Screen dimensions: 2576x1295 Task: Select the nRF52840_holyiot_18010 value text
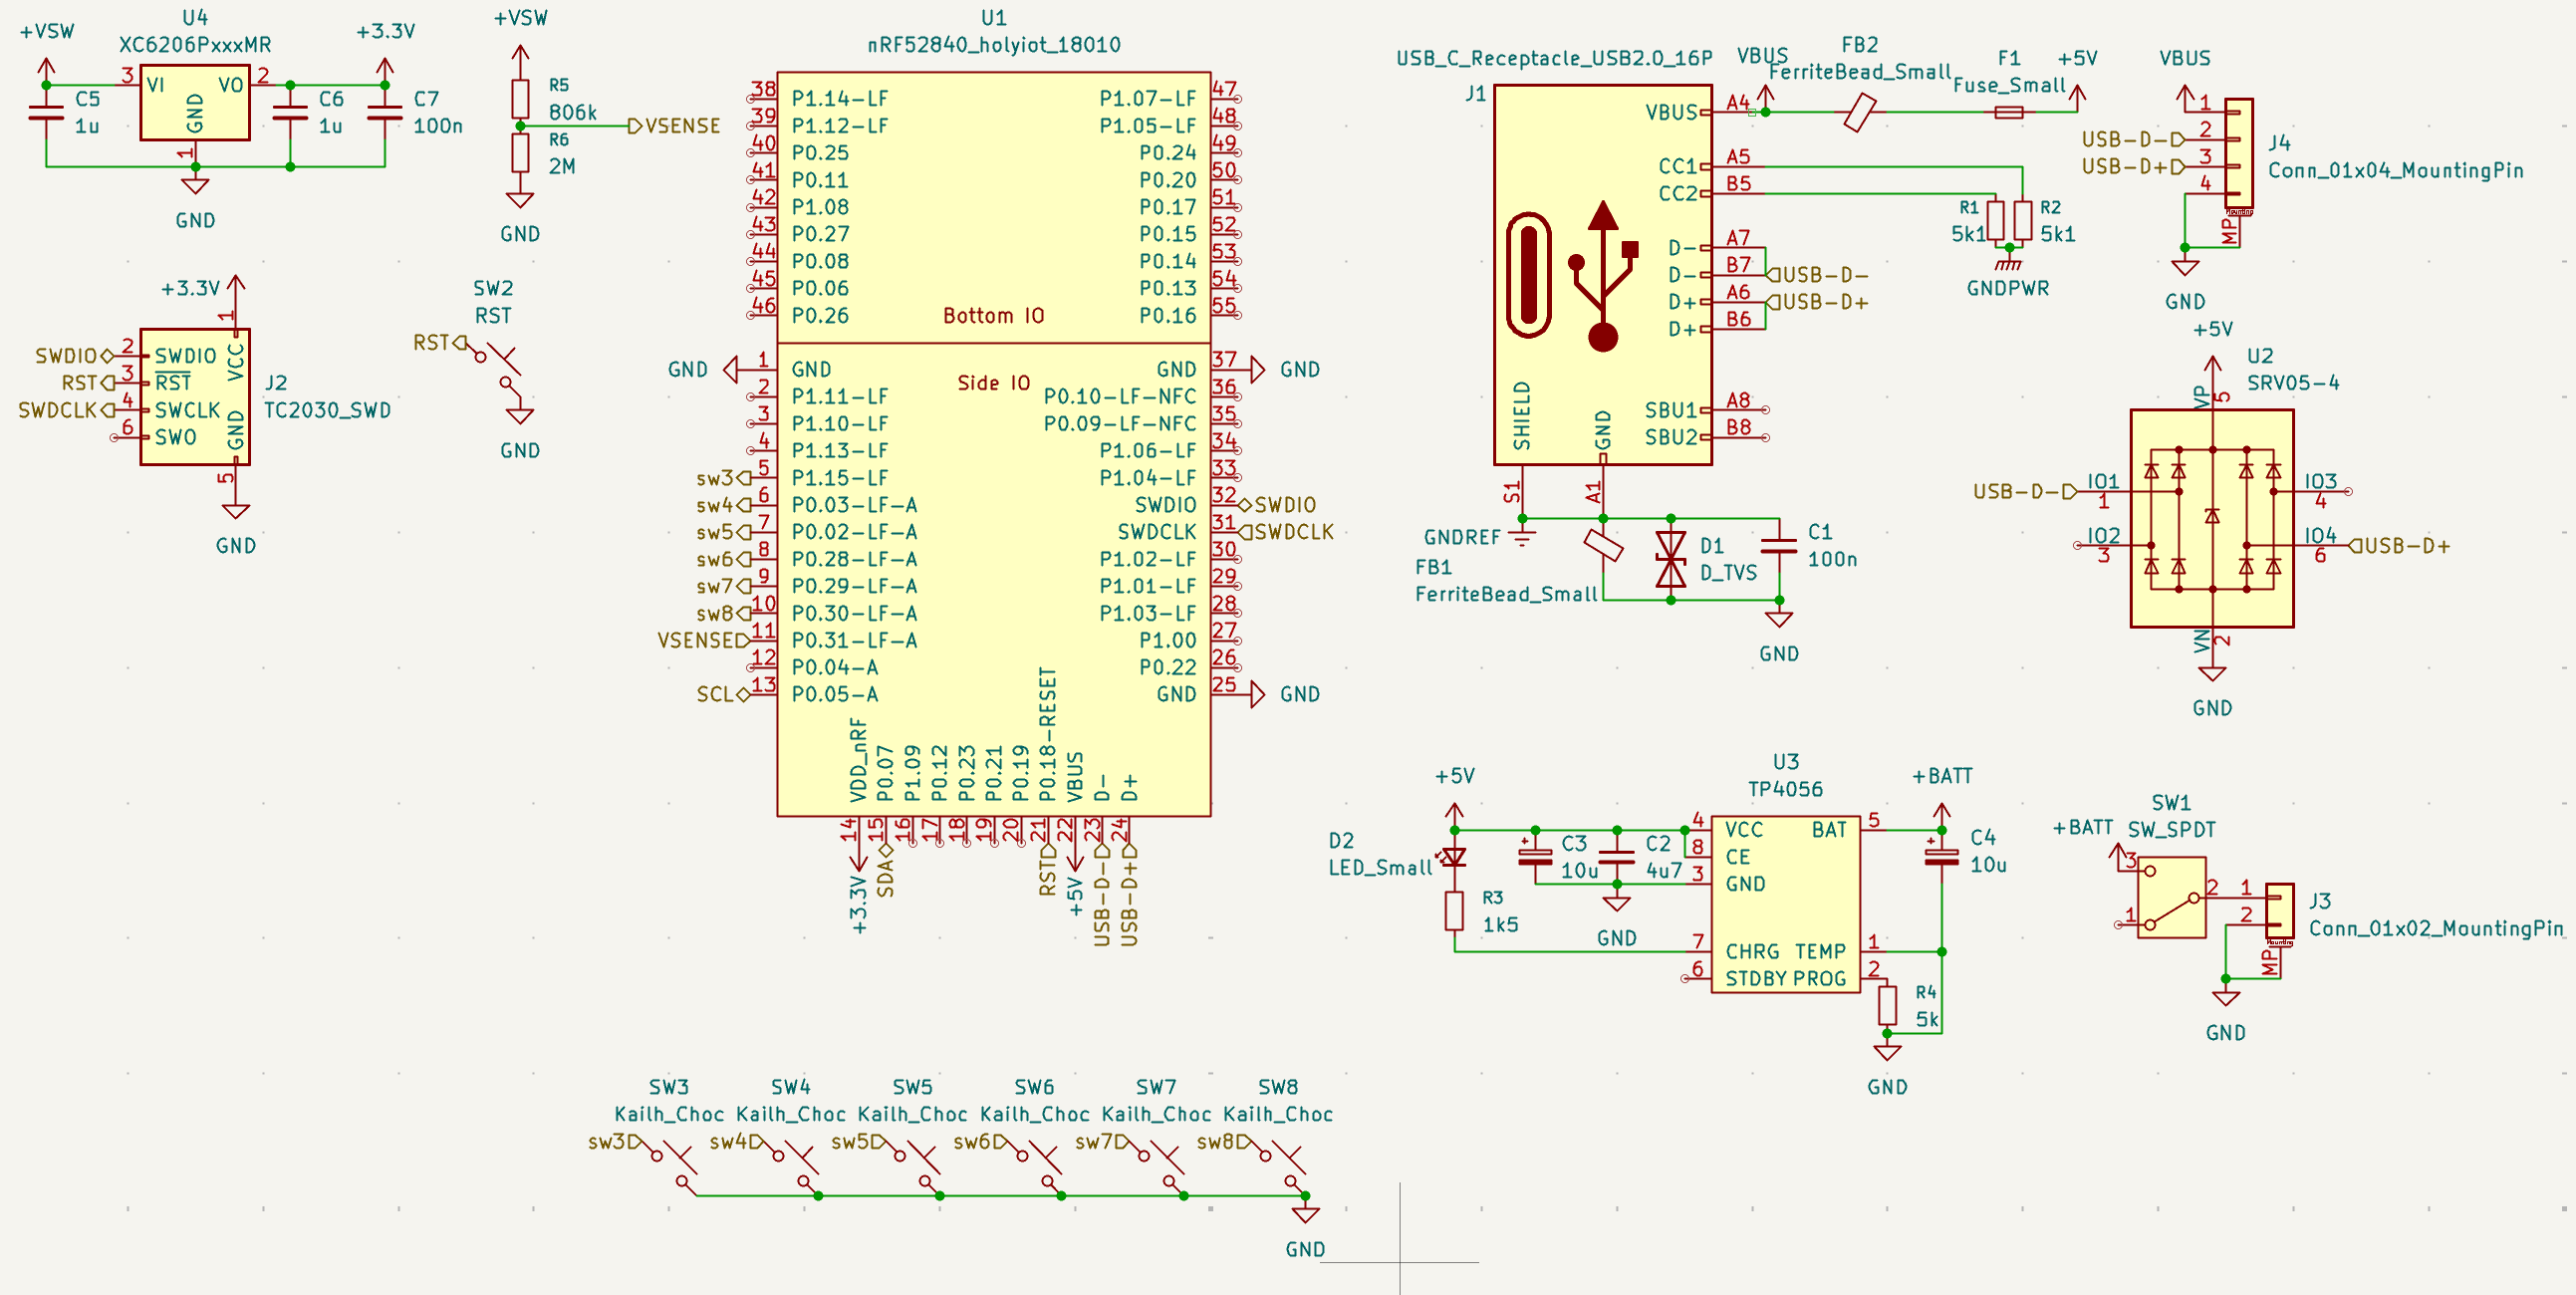(x=993, y=45)
